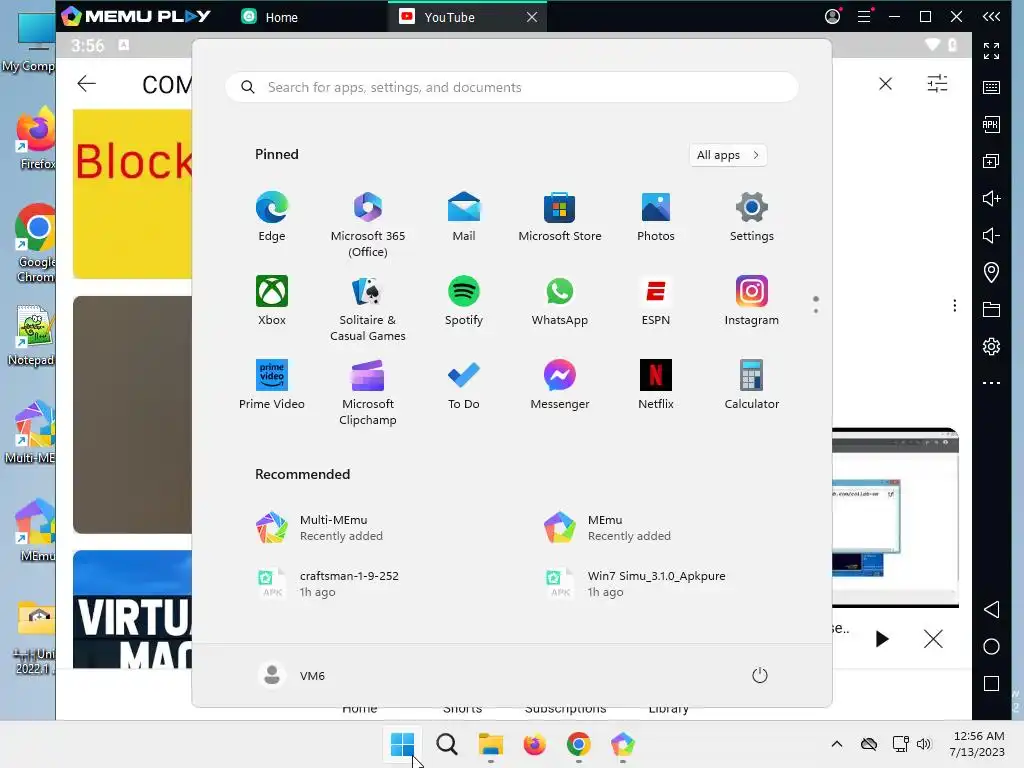This screenshot has width=1024, height=768.
Task: Open YouTube search filters icon
Action: point(937,84)
